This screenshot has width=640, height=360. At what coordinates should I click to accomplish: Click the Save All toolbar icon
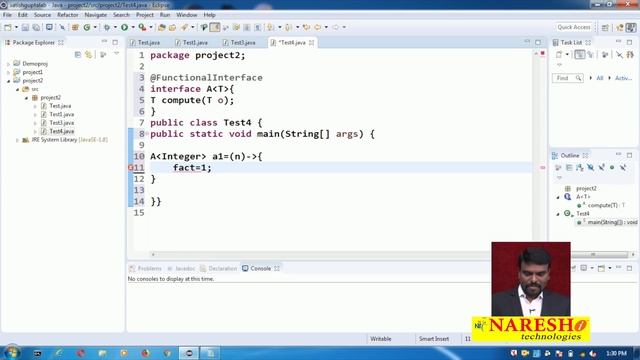click(x=36, y=27)
